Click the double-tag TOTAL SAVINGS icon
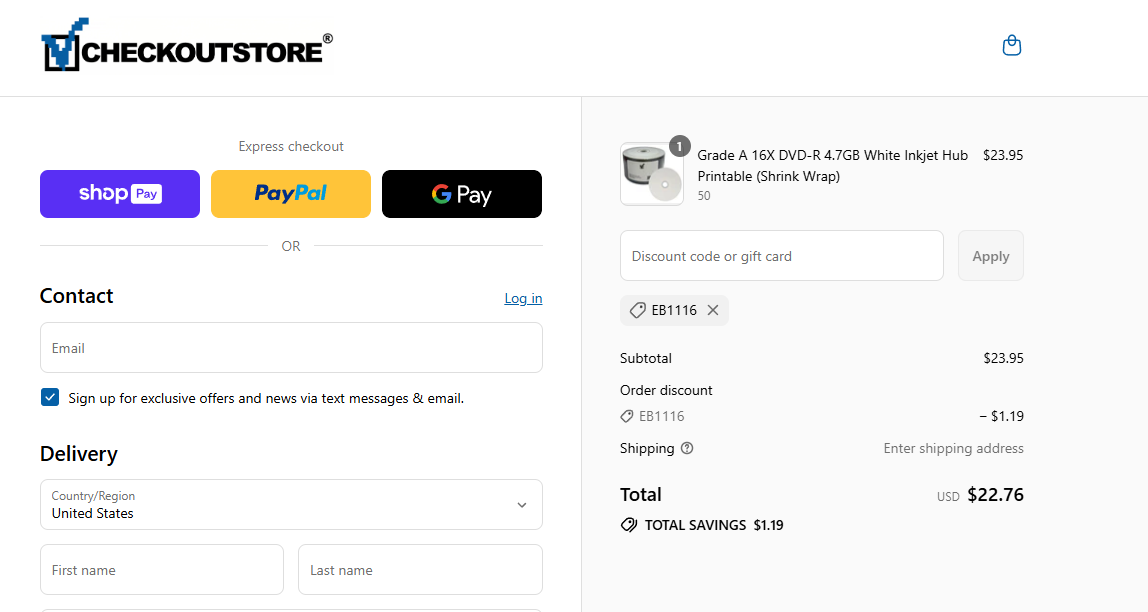Image resolution: width=1148 pixels, height=612 pixels. pos(629,524)
